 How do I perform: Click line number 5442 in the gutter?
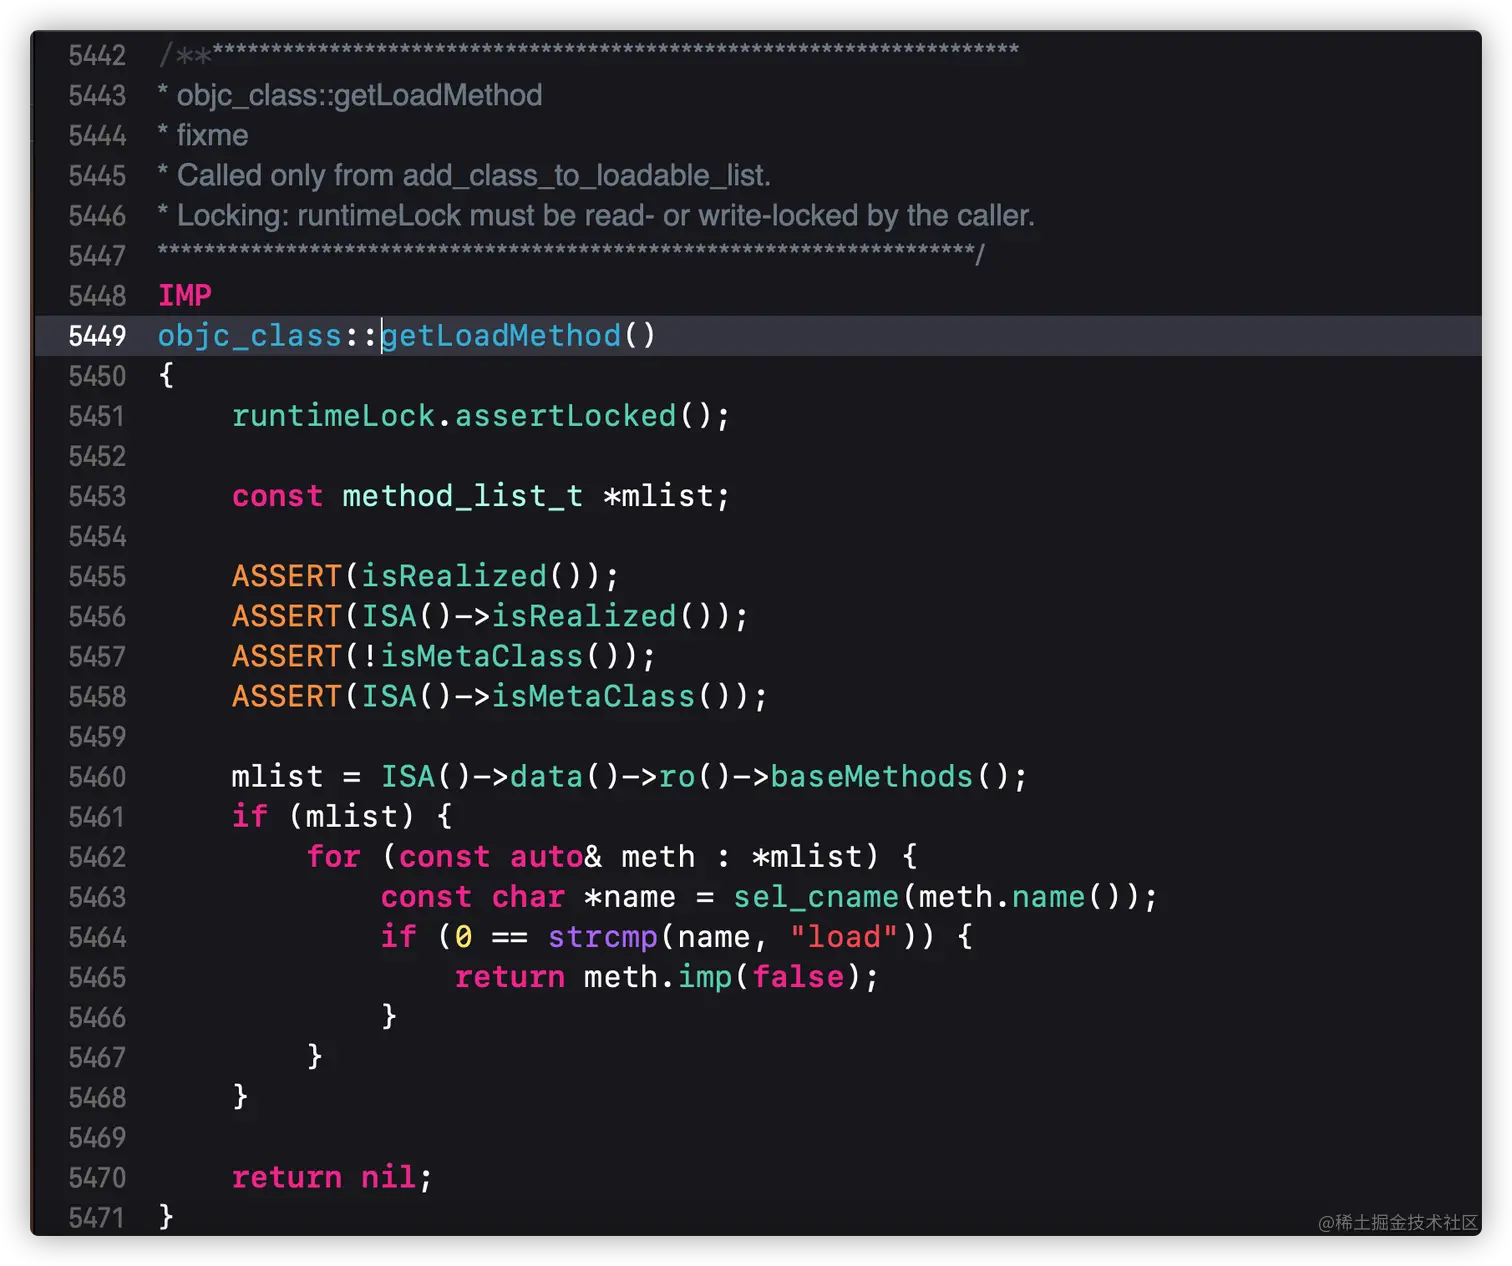tap(98, 56)
